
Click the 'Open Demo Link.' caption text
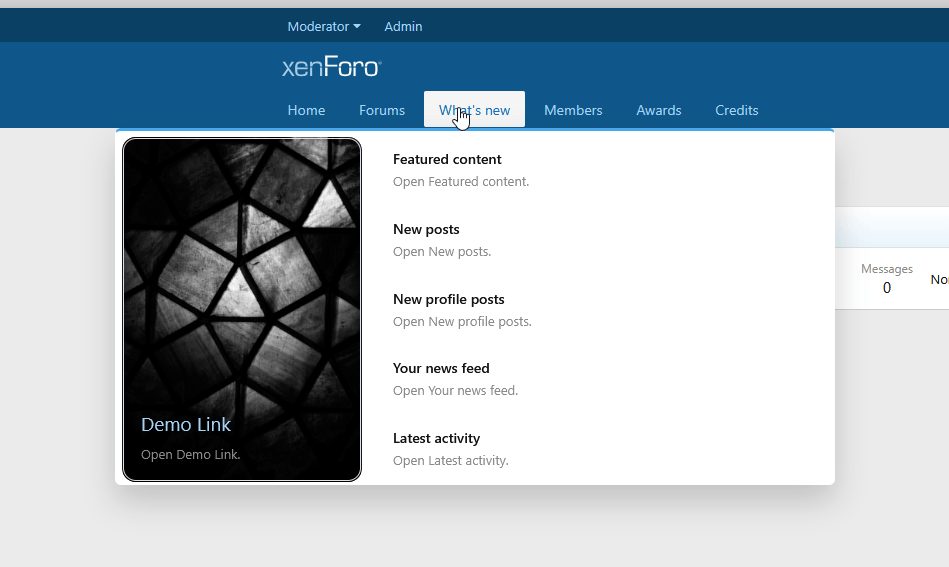190,454
